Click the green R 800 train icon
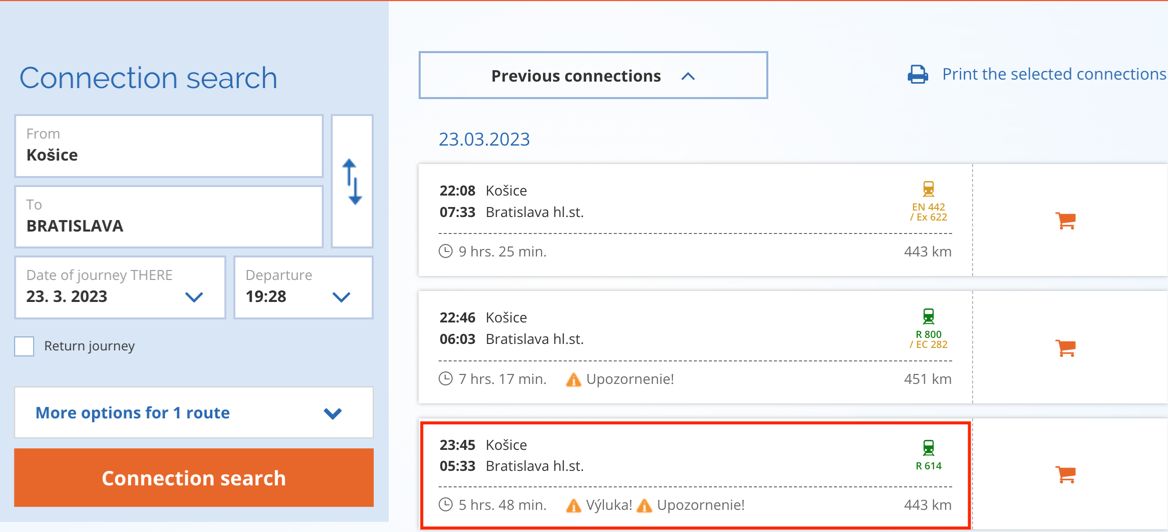Image resolution: width=1169 pixels, height=532 pixels. (928, 317)
